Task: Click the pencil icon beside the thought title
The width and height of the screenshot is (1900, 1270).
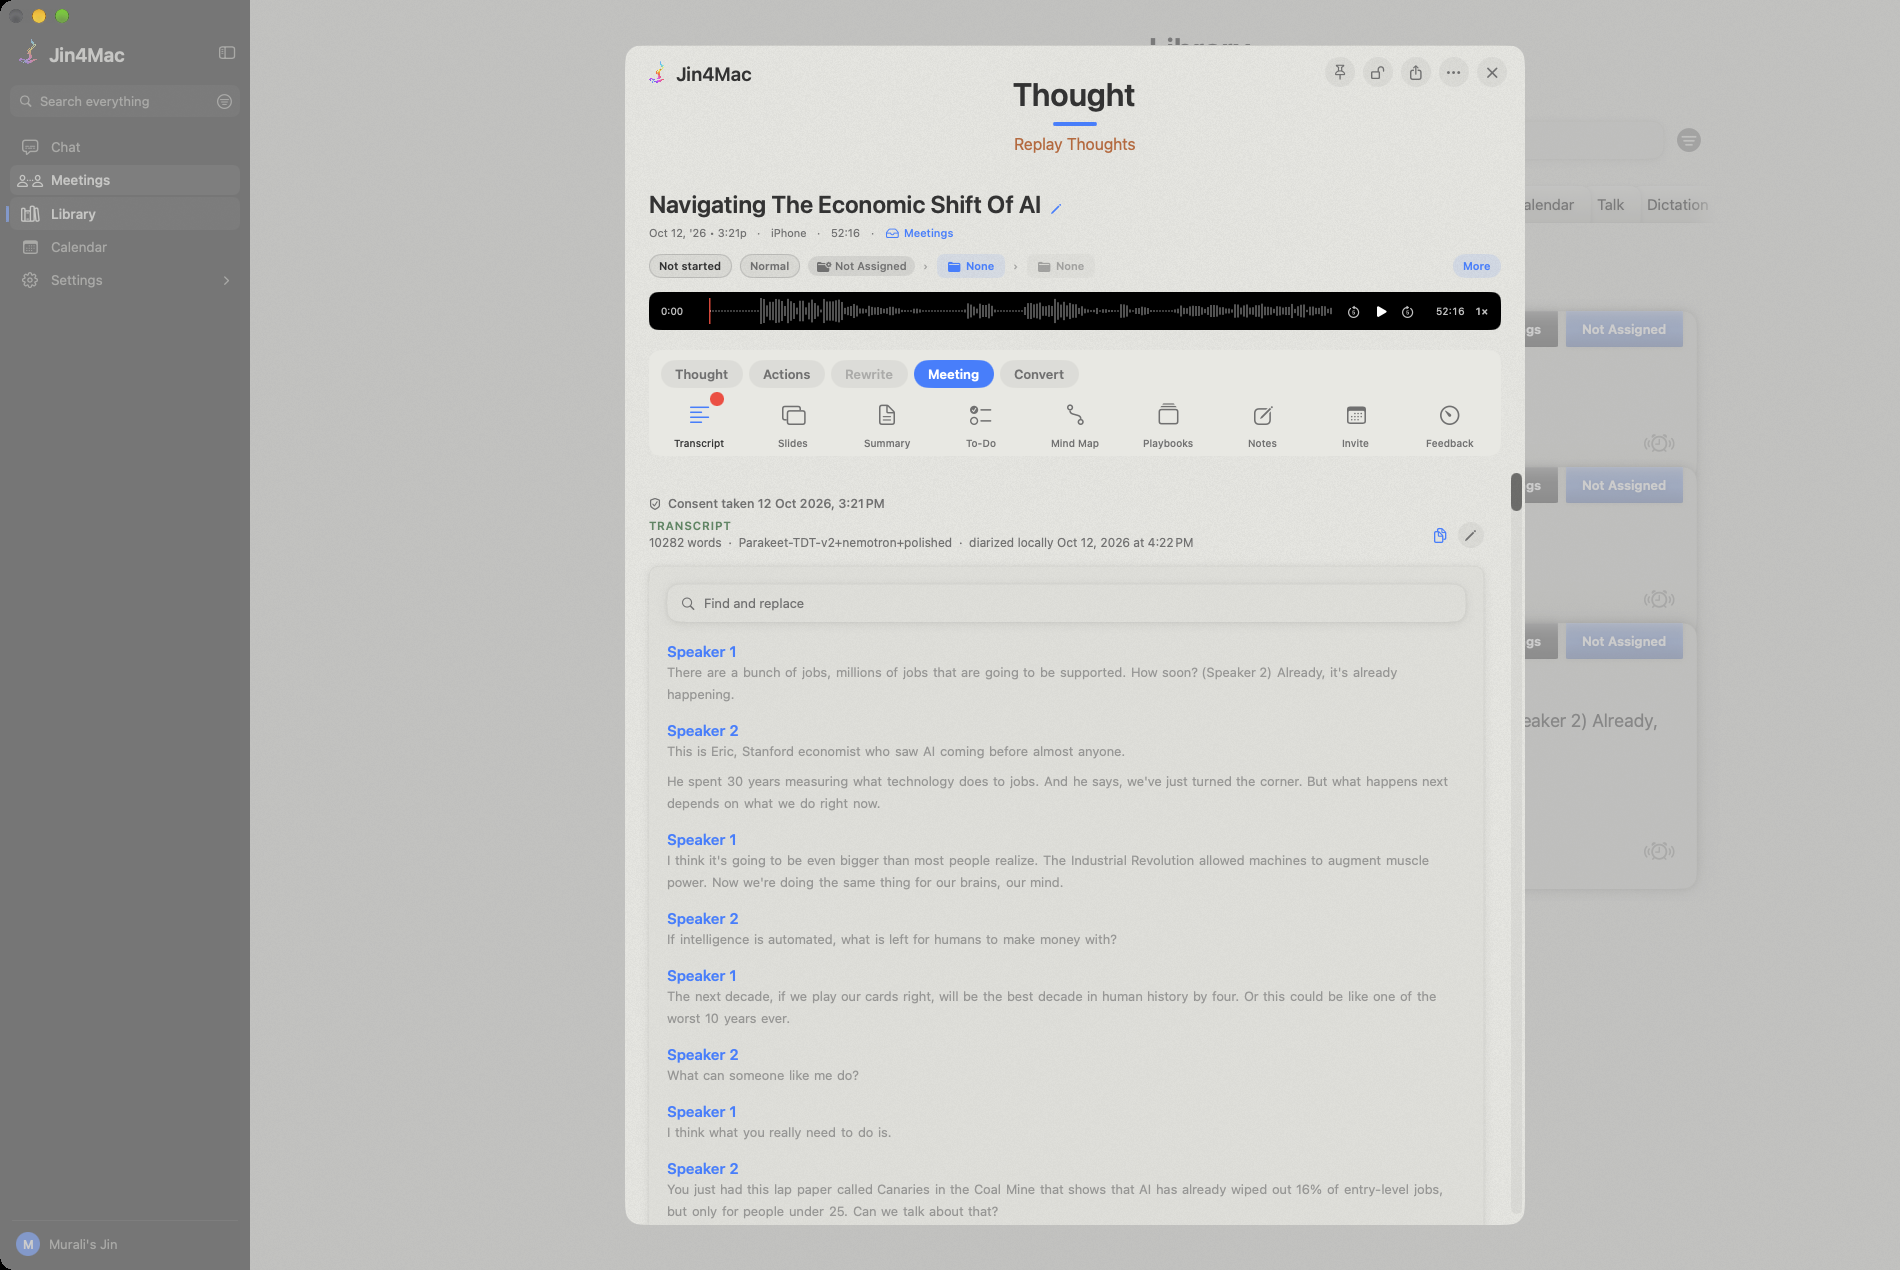Action: [x=1056, y=208]
